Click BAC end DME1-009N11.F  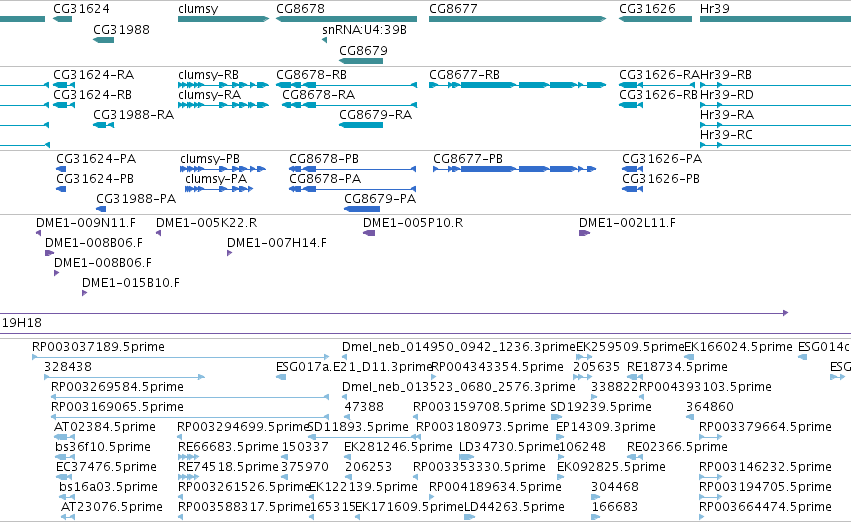pos(86,223)
